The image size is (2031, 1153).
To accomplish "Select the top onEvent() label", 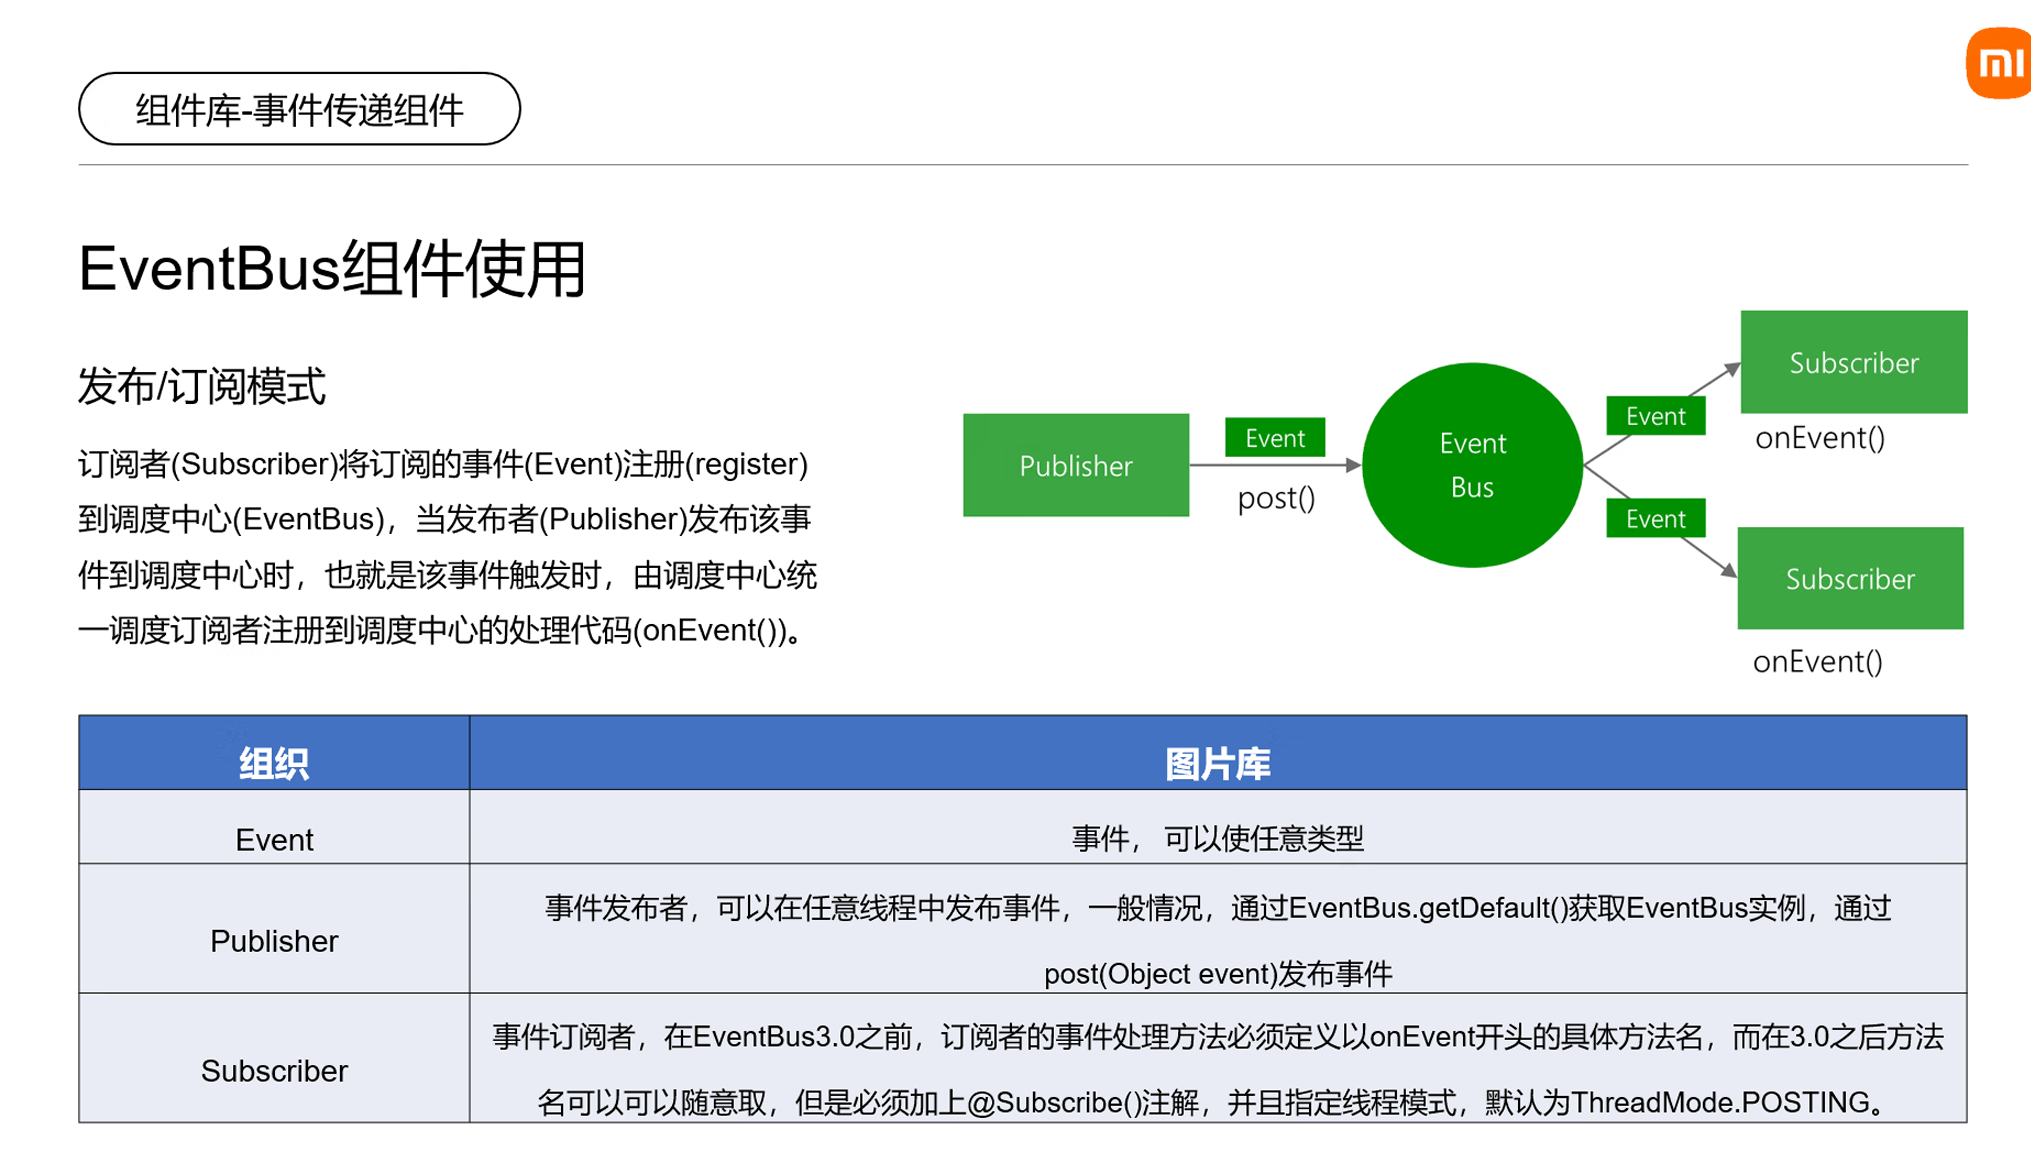I will point(1820,438).
